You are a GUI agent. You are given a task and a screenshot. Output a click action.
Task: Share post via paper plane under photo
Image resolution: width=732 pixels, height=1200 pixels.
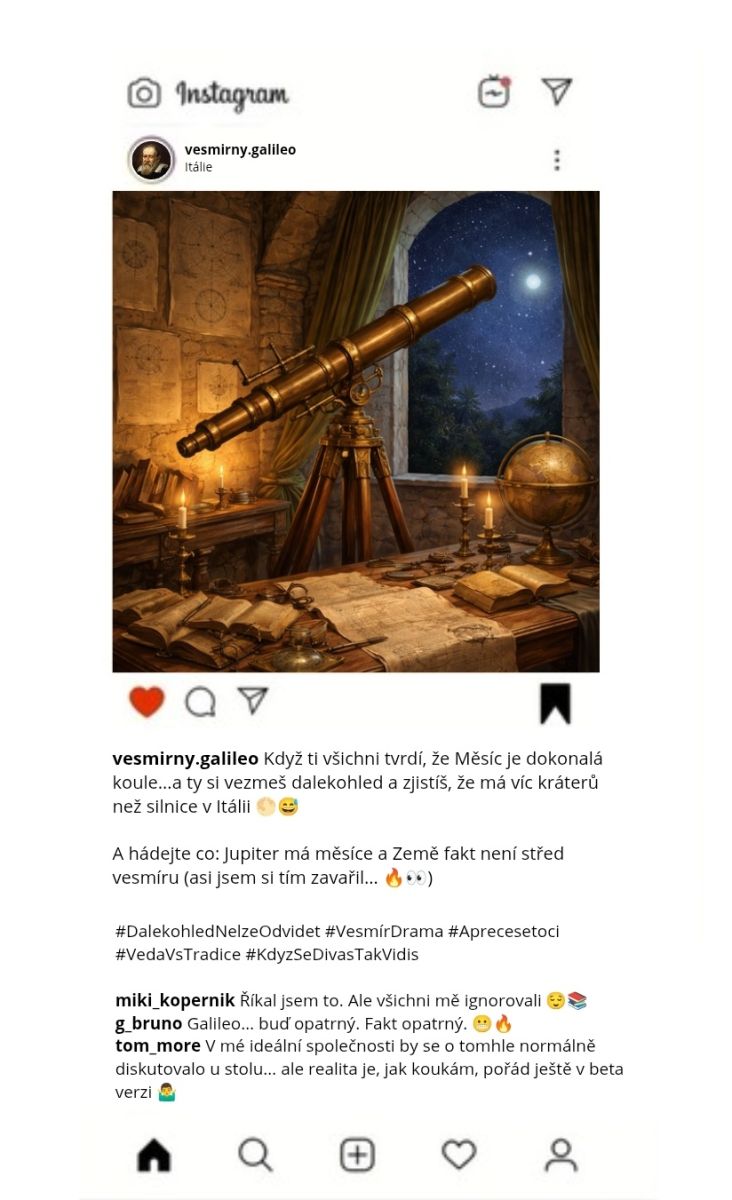[253, 700]
